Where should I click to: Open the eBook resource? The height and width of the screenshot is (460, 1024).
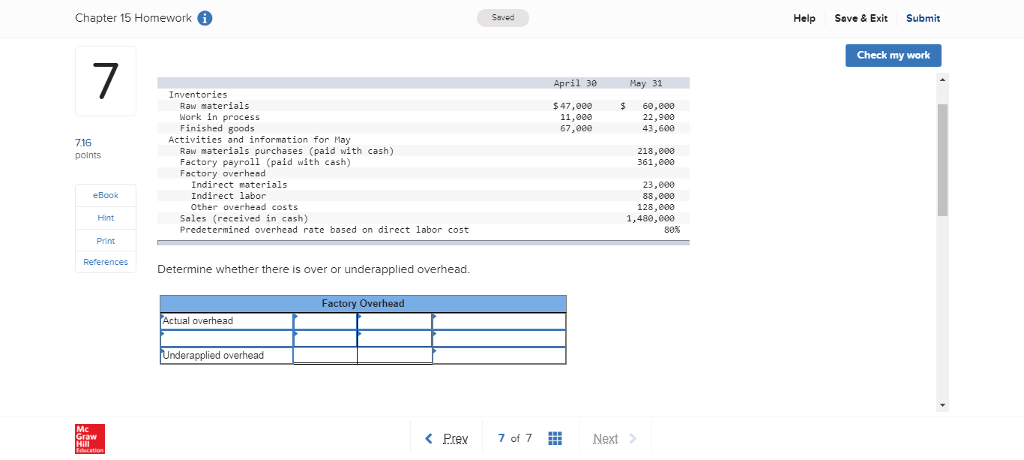click(x=105, y=195)
